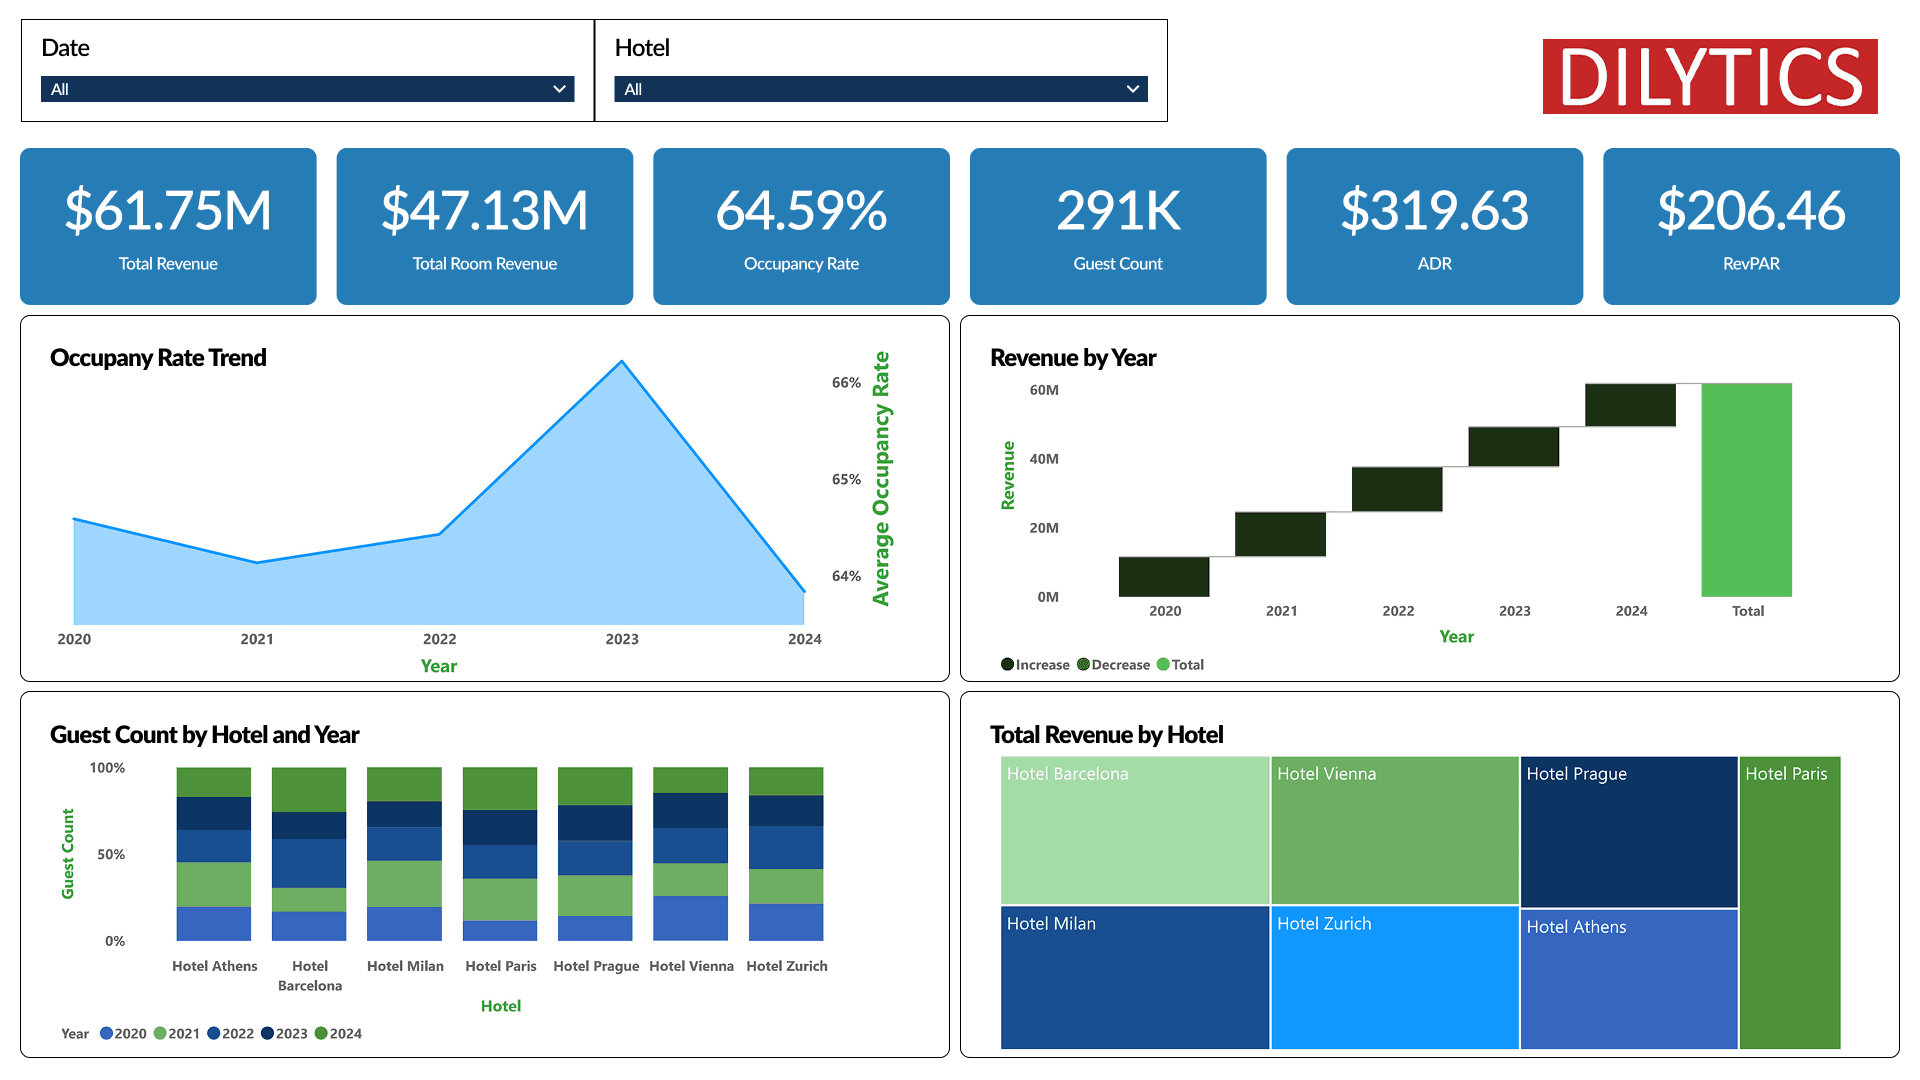Click the Decrease legend marker

(1083, 664)
